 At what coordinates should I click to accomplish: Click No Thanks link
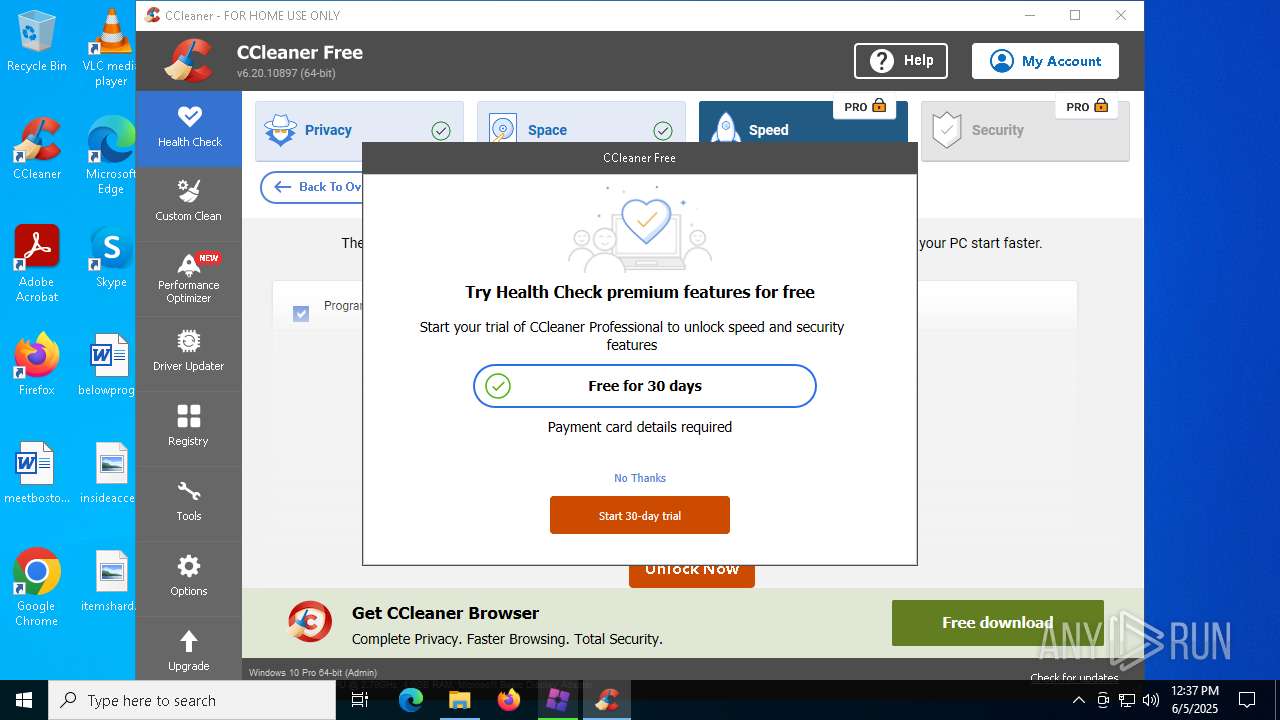(x=640, y=478)
